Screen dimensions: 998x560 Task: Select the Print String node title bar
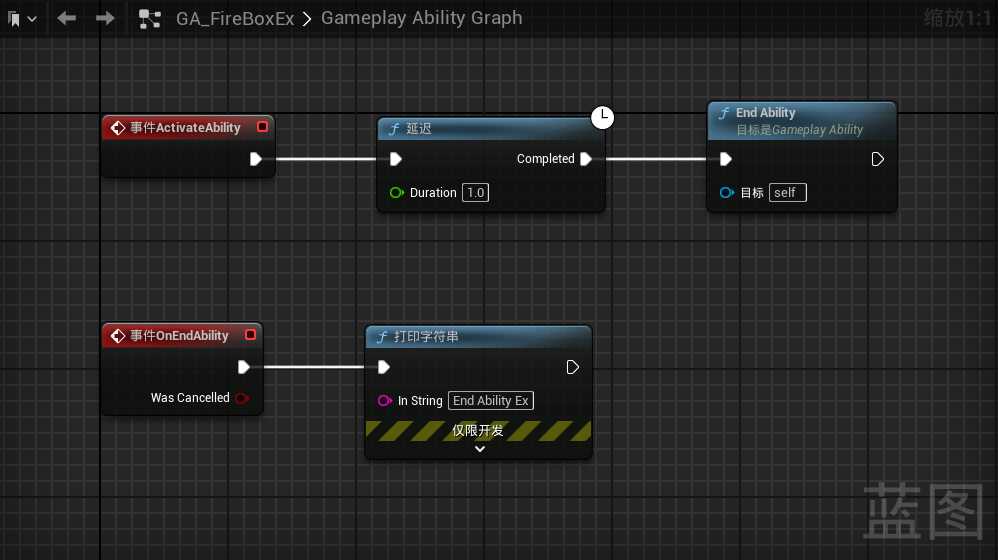click(x=478, y=337)
